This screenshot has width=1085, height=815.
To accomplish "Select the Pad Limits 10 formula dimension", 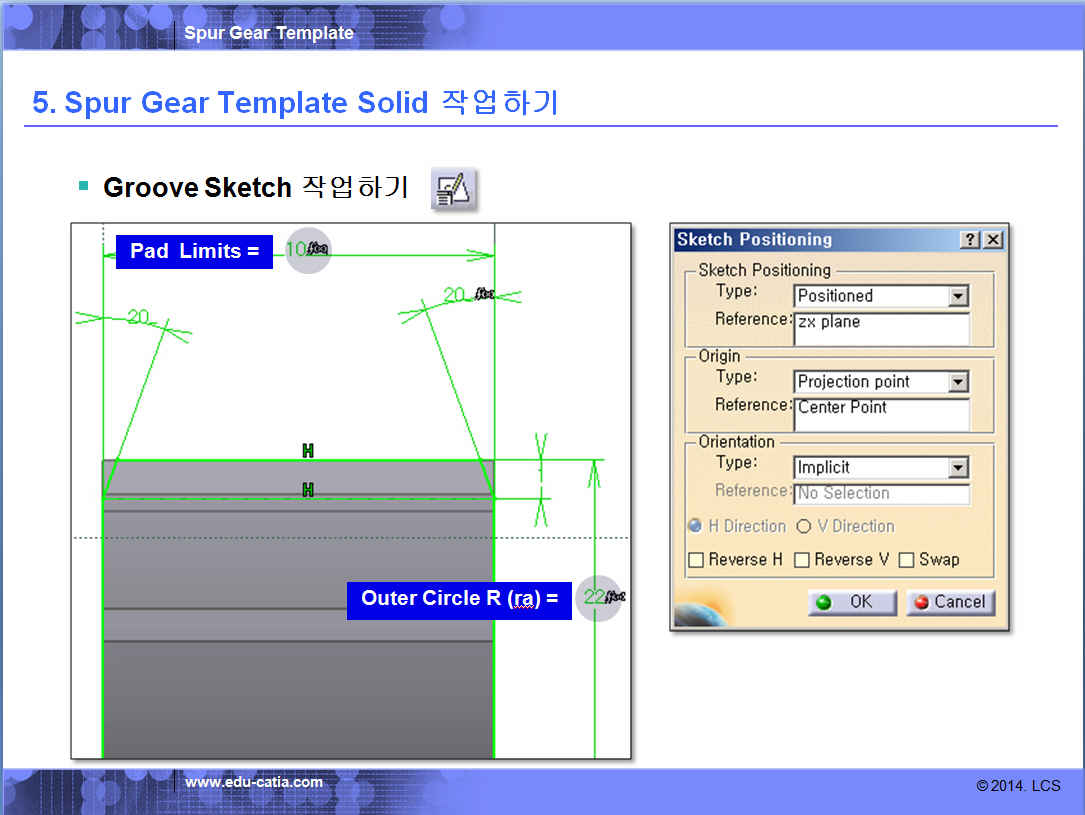I will tap(307, 250).
